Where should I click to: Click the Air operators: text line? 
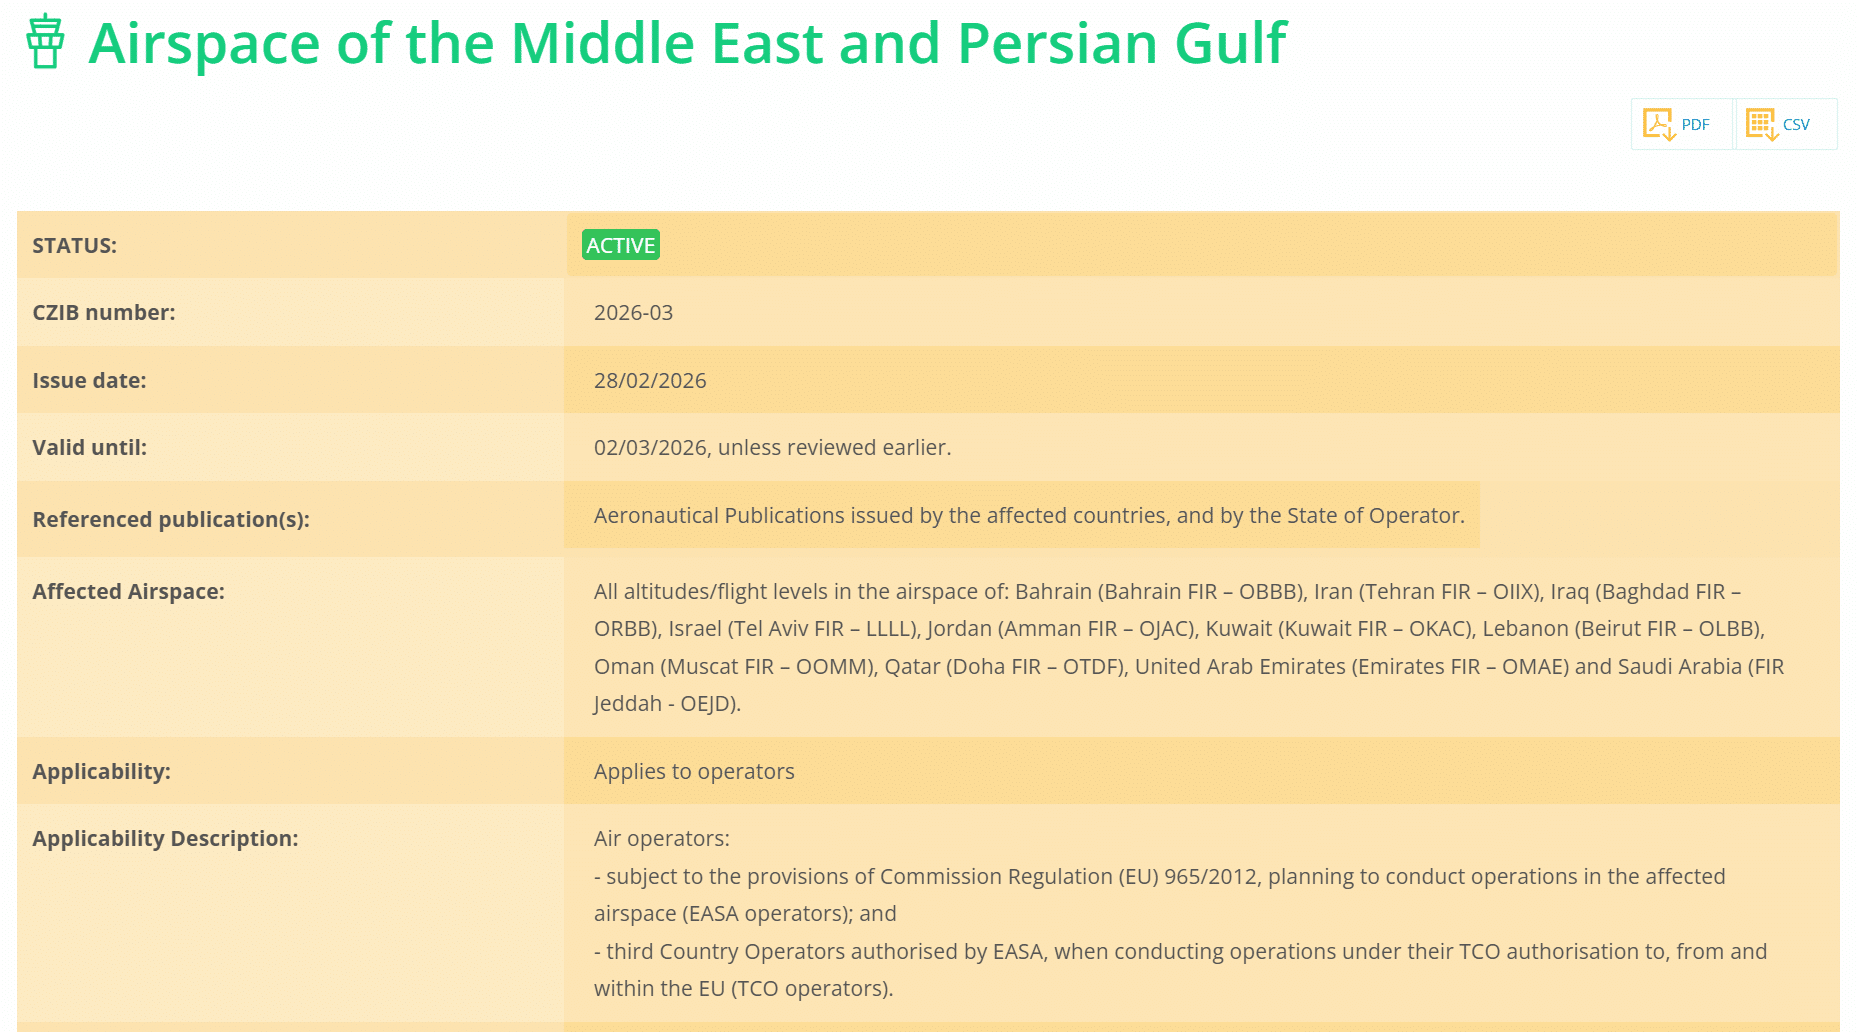[662, 839]
